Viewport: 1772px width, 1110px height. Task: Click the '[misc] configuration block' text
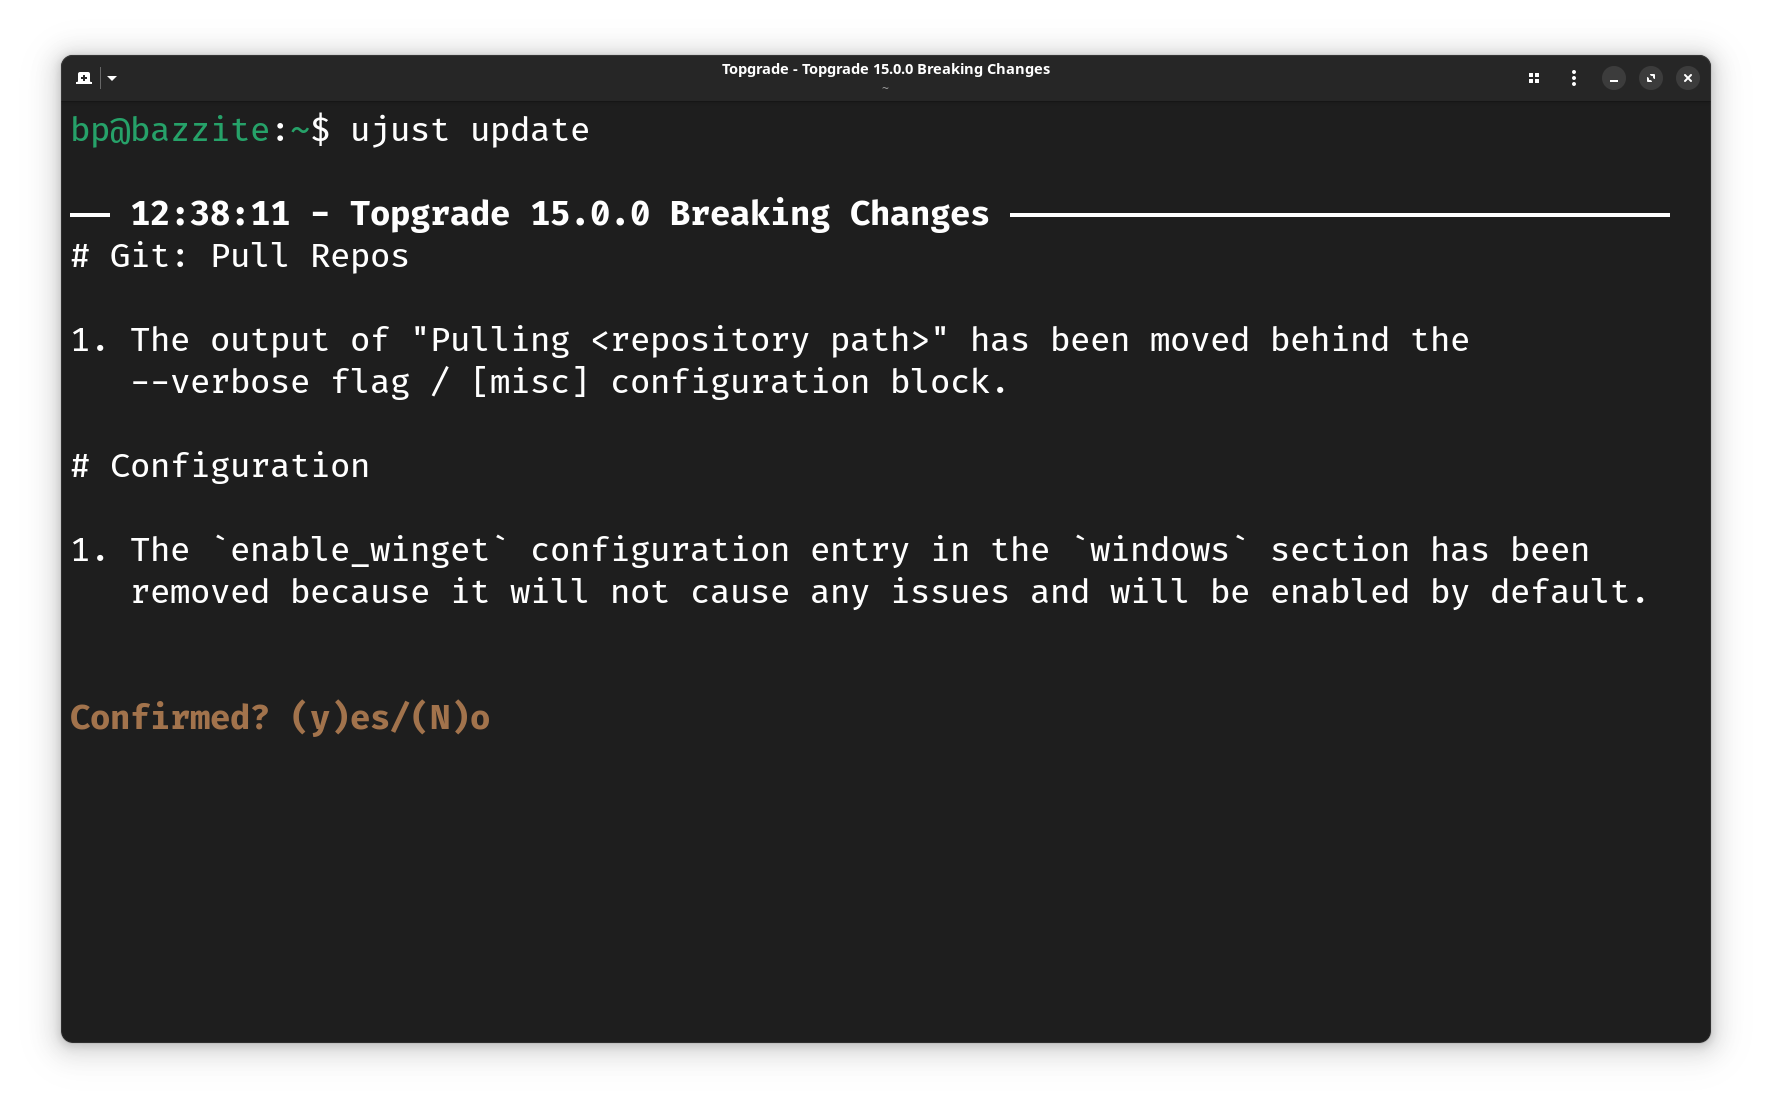738,382
